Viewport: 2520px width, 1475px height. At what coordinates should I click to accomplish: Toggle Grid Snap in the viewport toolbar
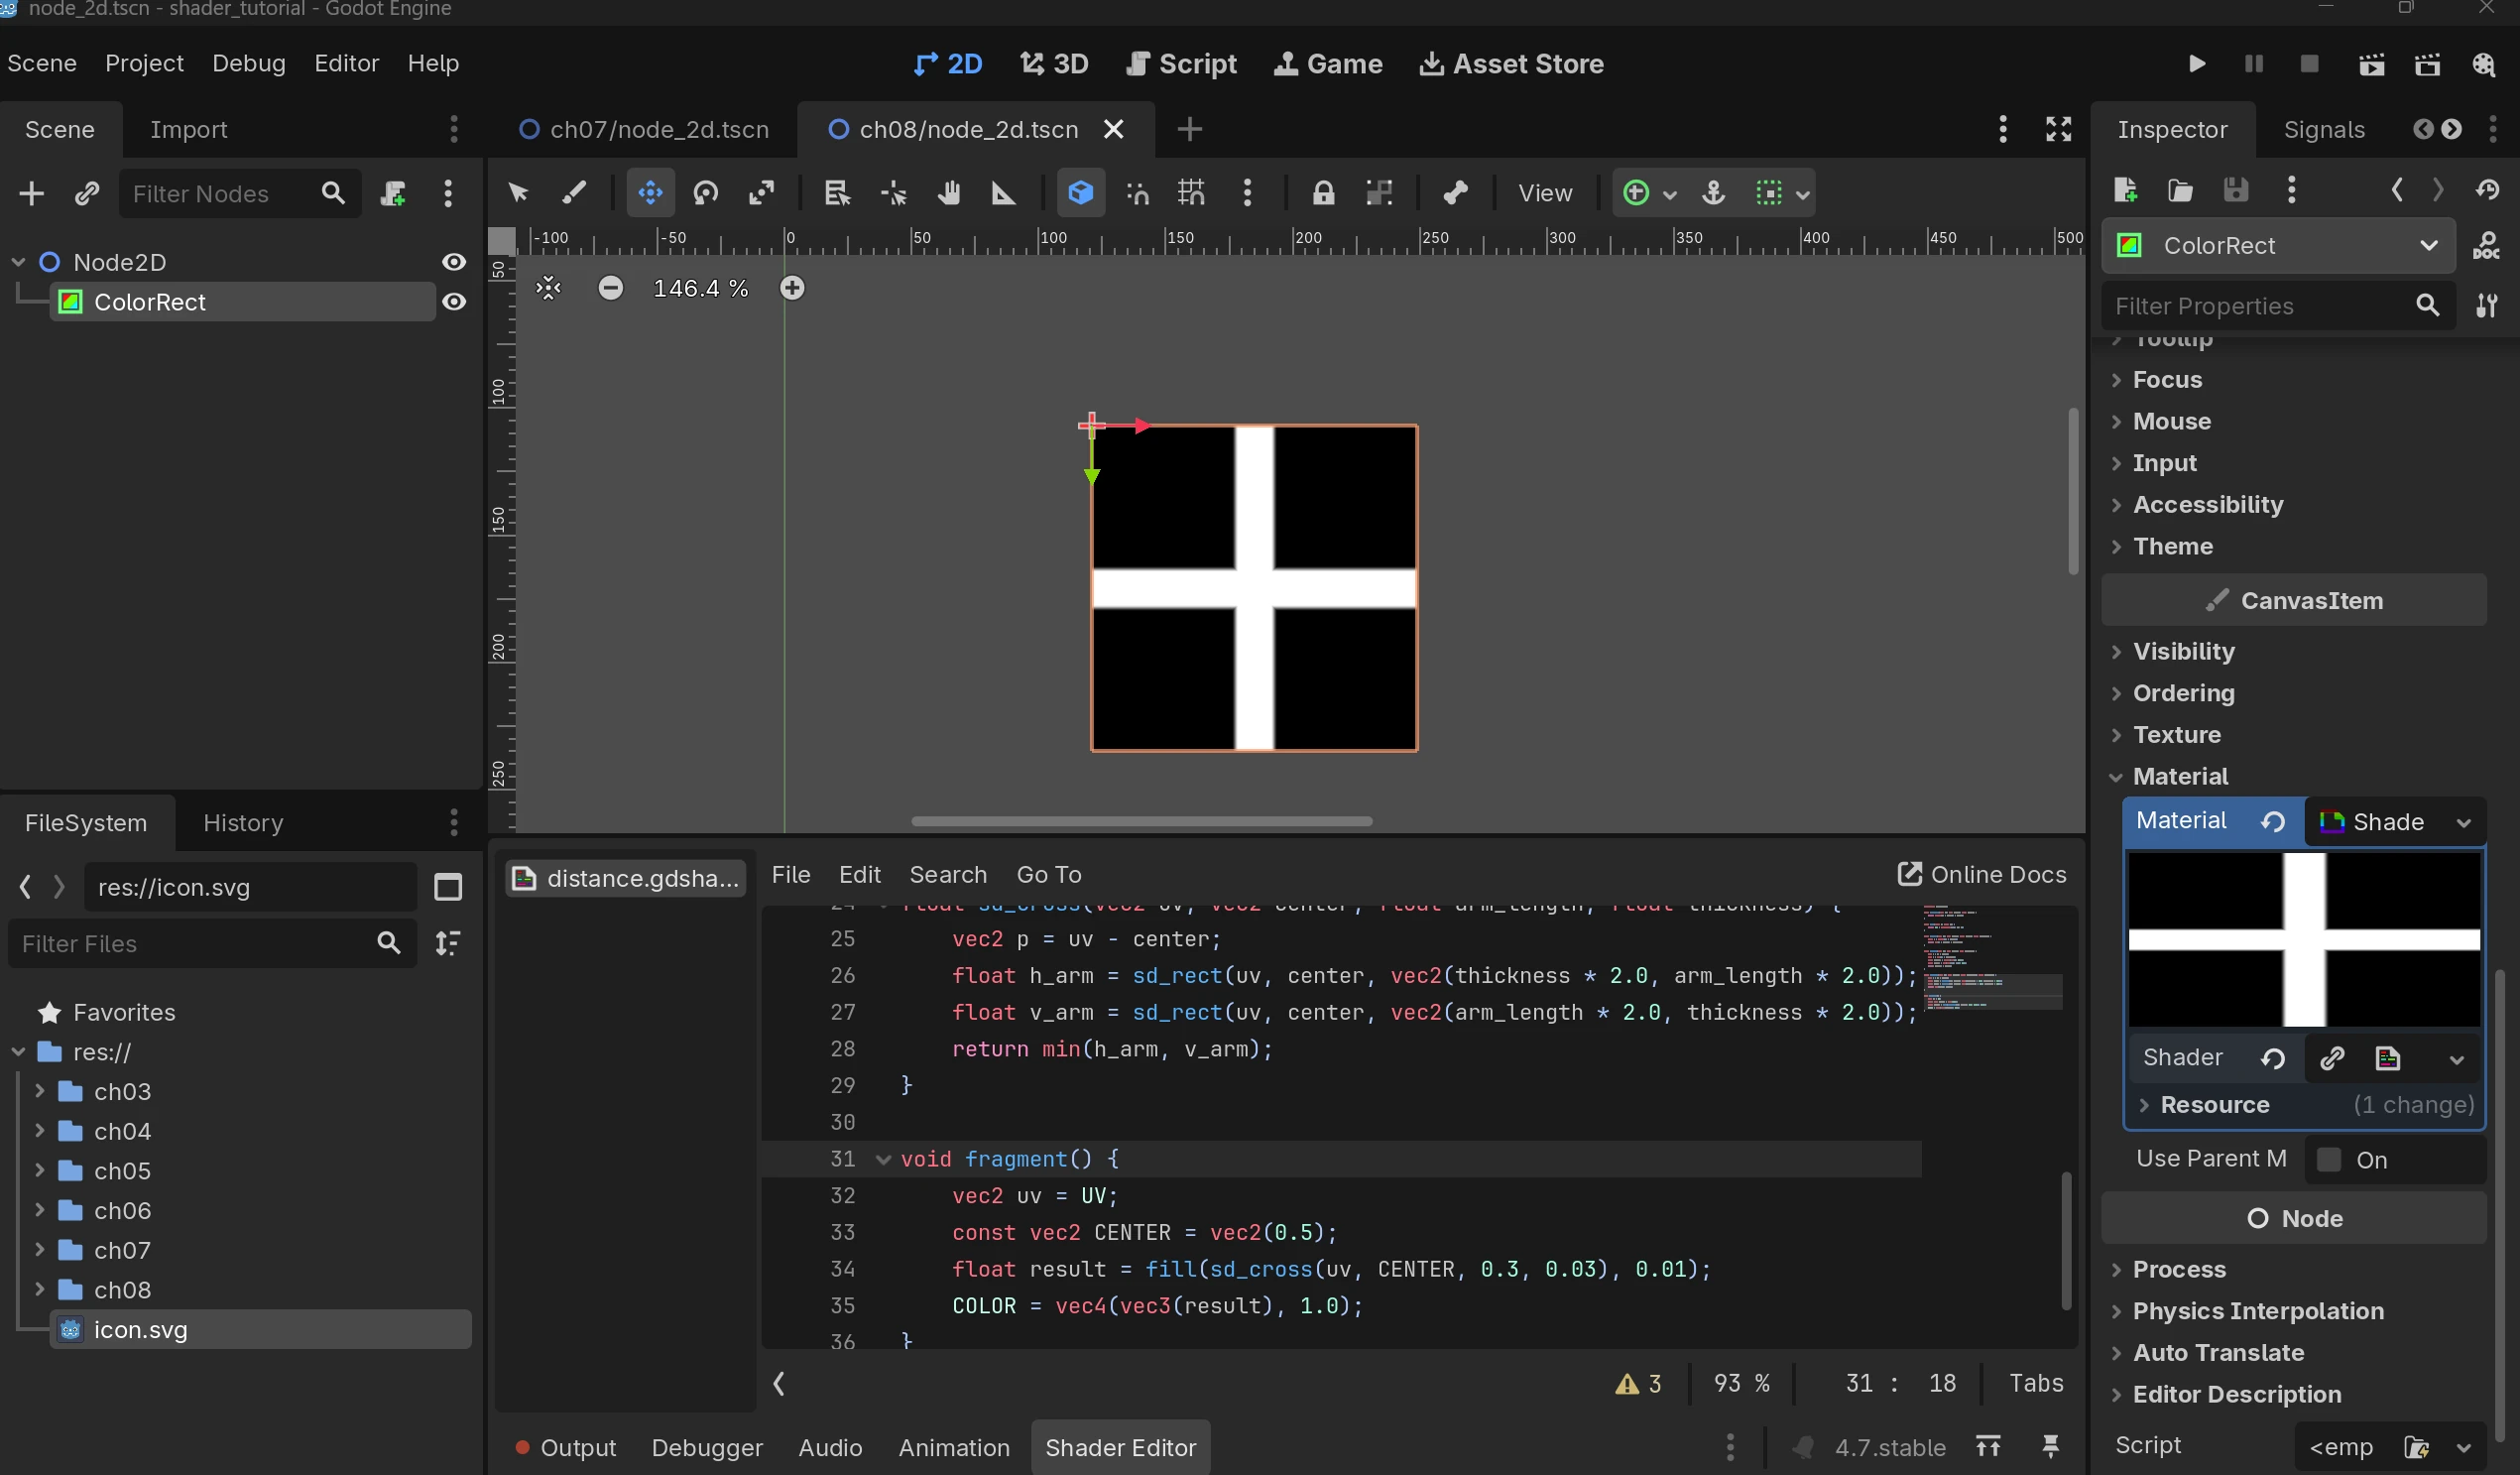click(1192, 193)
